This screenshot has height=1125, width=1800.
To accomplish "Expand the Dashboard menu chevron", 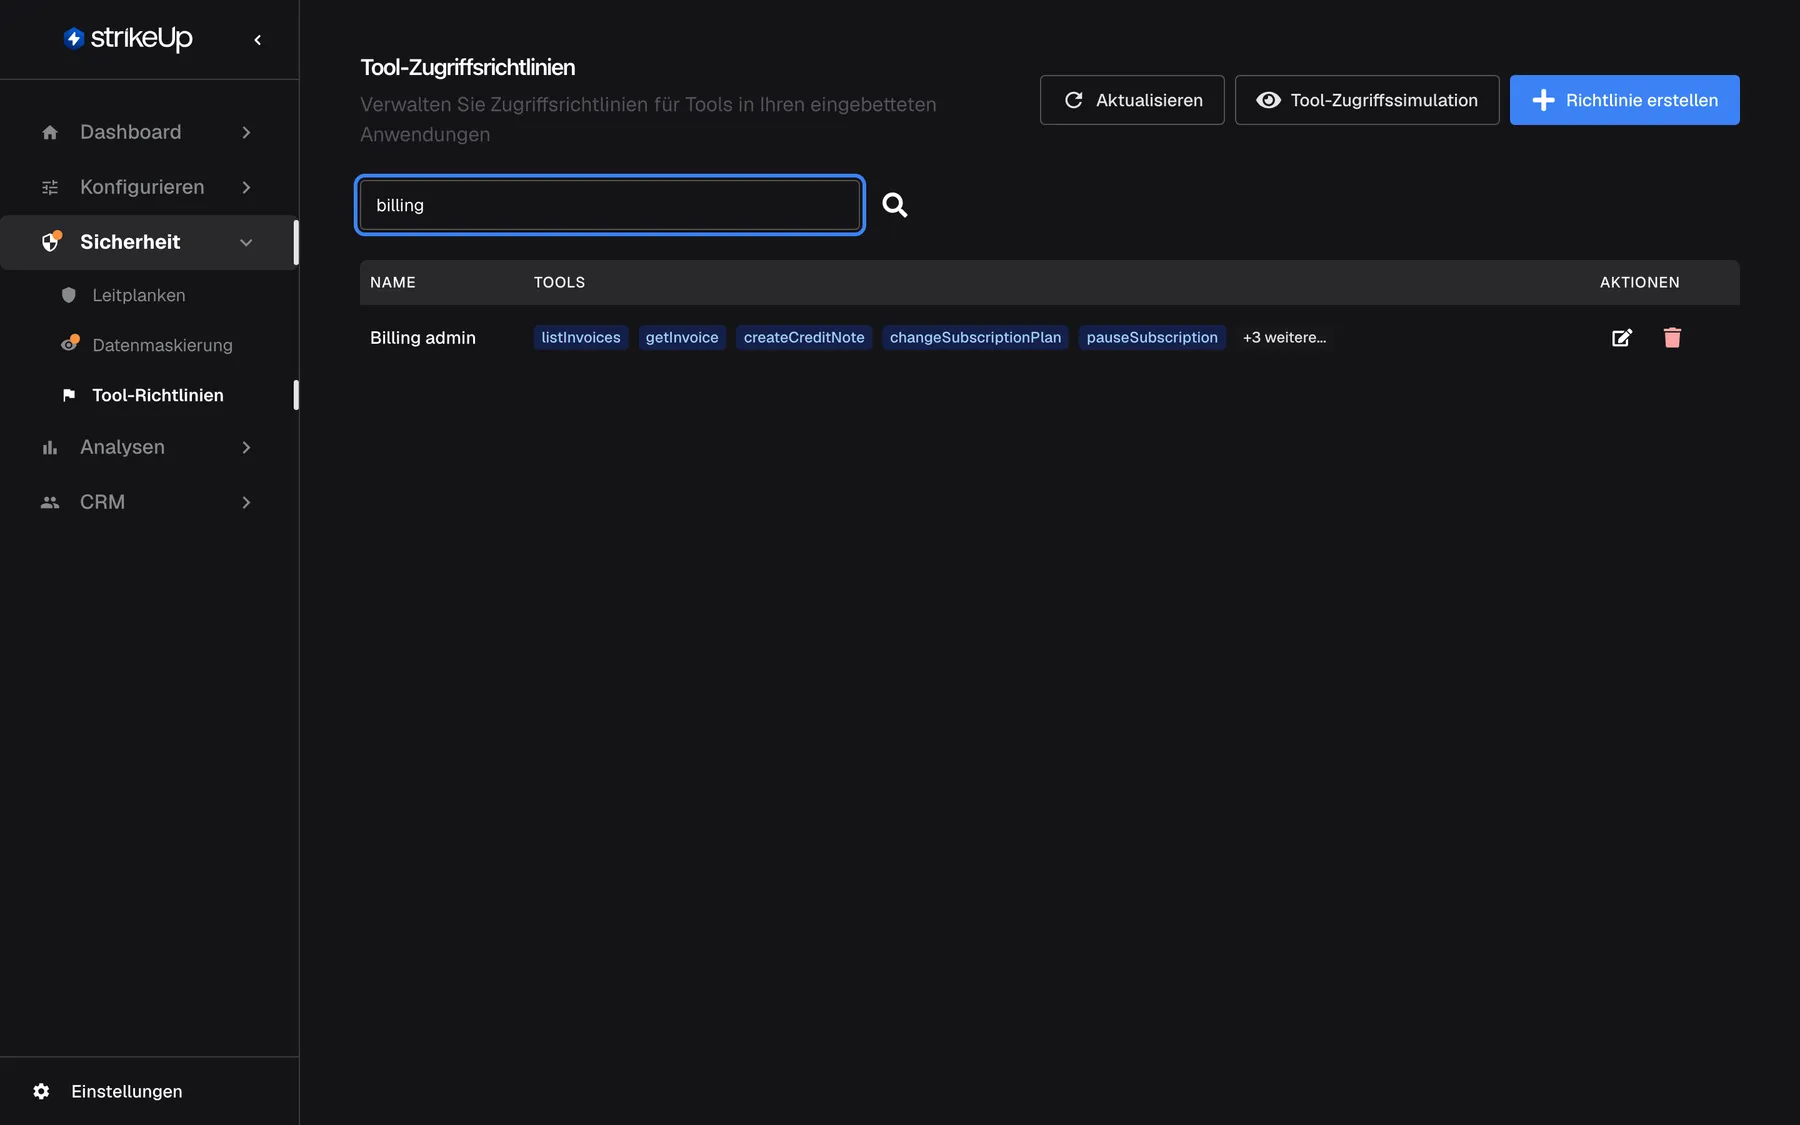I will click(246, 132).
